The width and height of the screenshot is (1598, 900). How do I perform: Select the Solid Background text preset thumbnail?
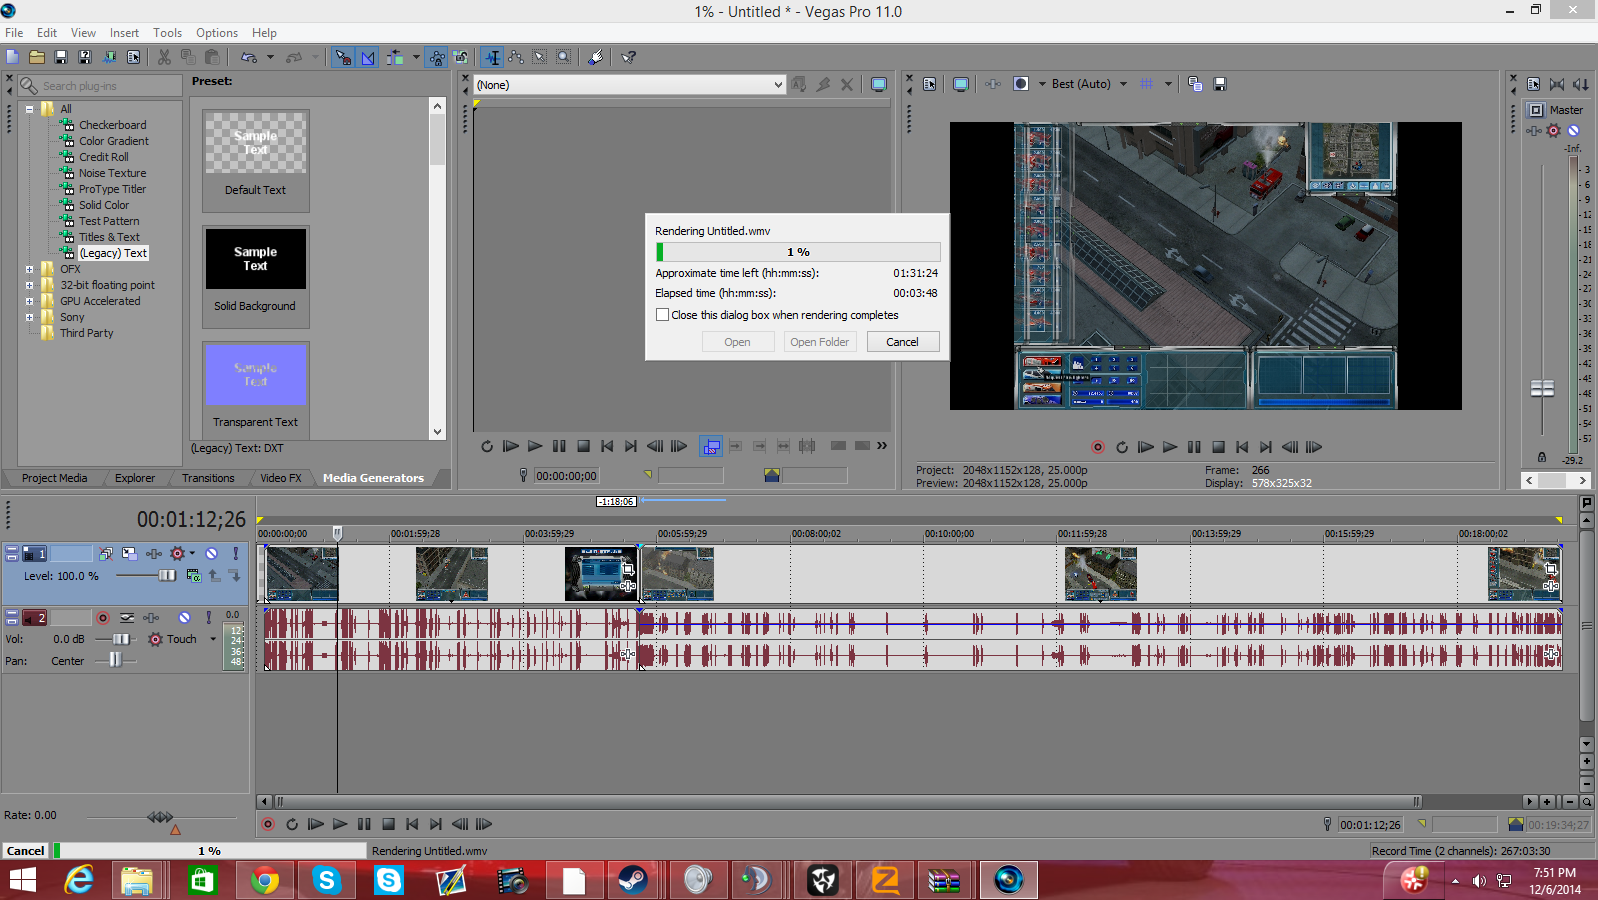(x=255, y=259)
